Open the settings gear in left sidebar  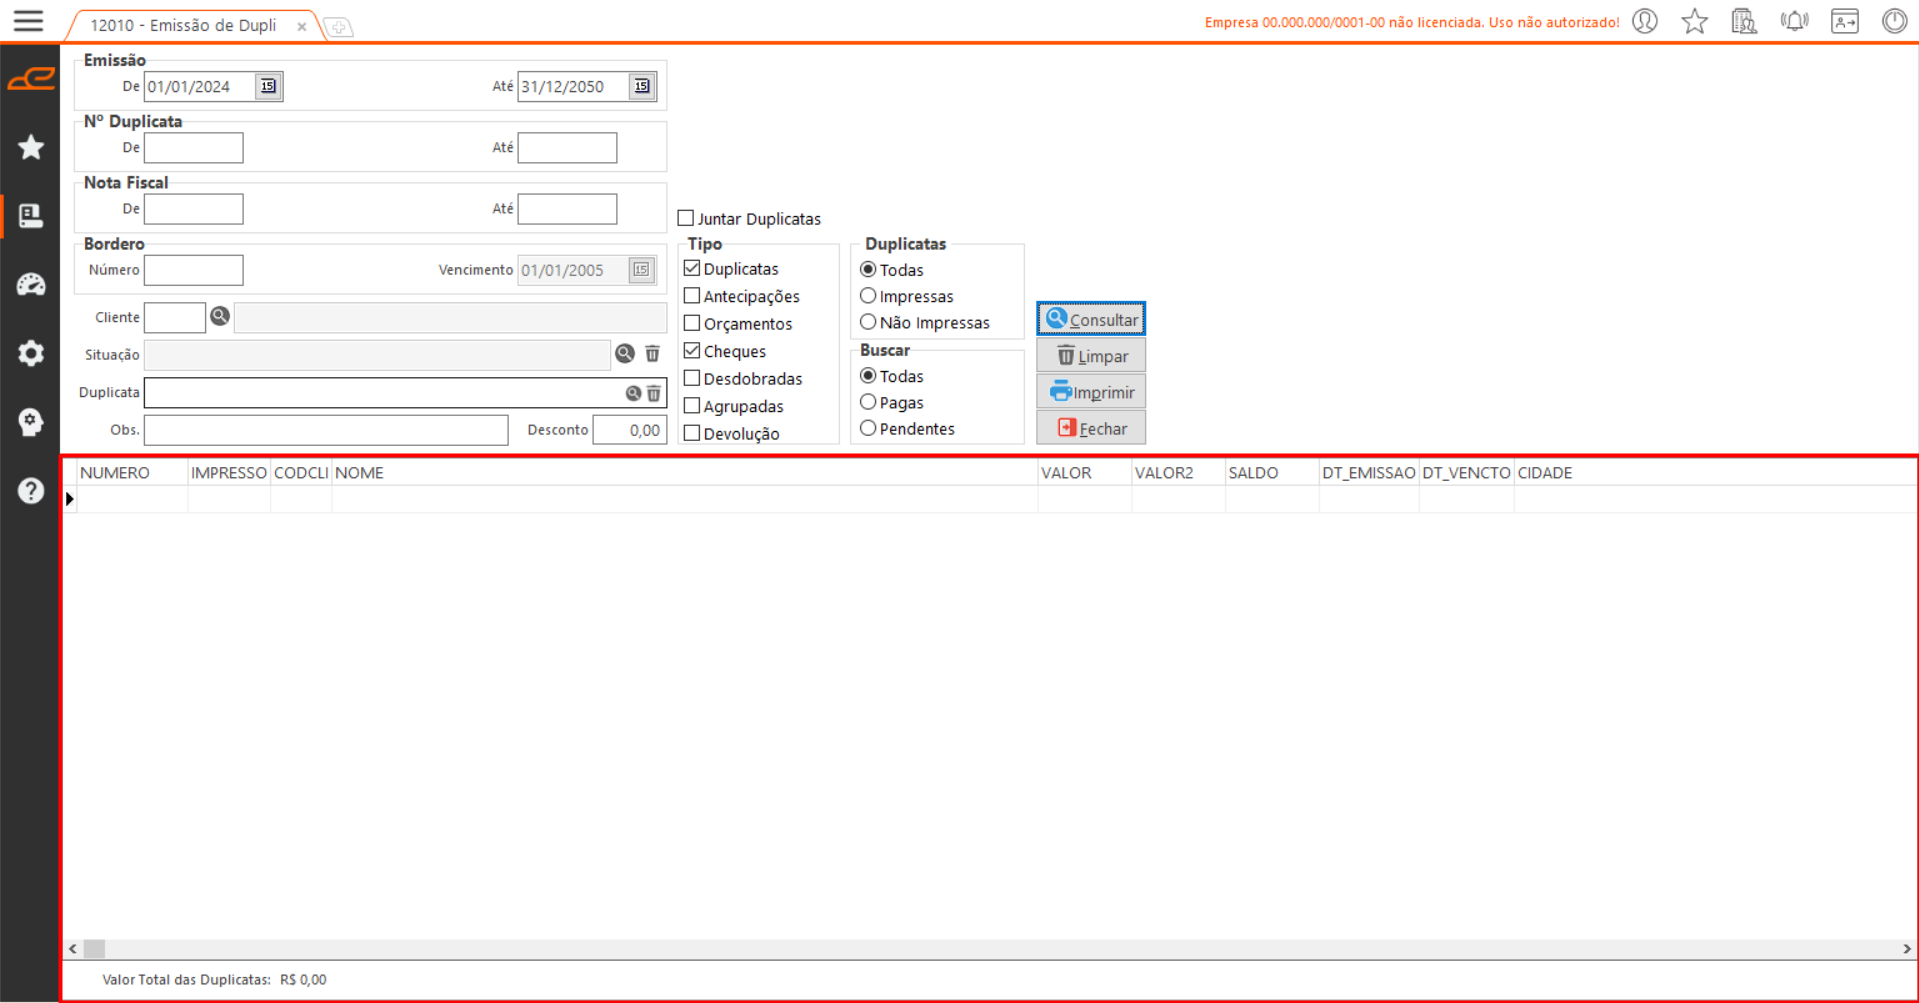tap(31, 353)
